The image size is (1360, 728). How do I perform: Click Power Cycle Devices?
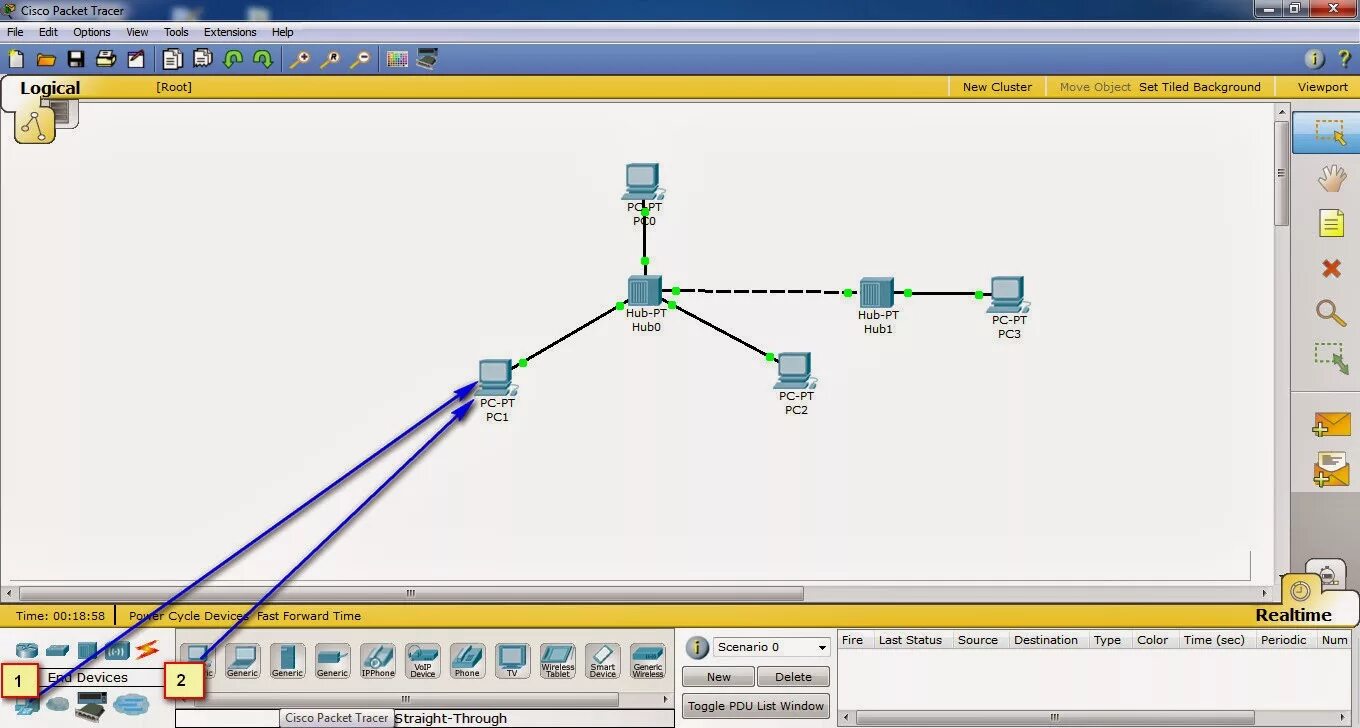click(188, 616)
